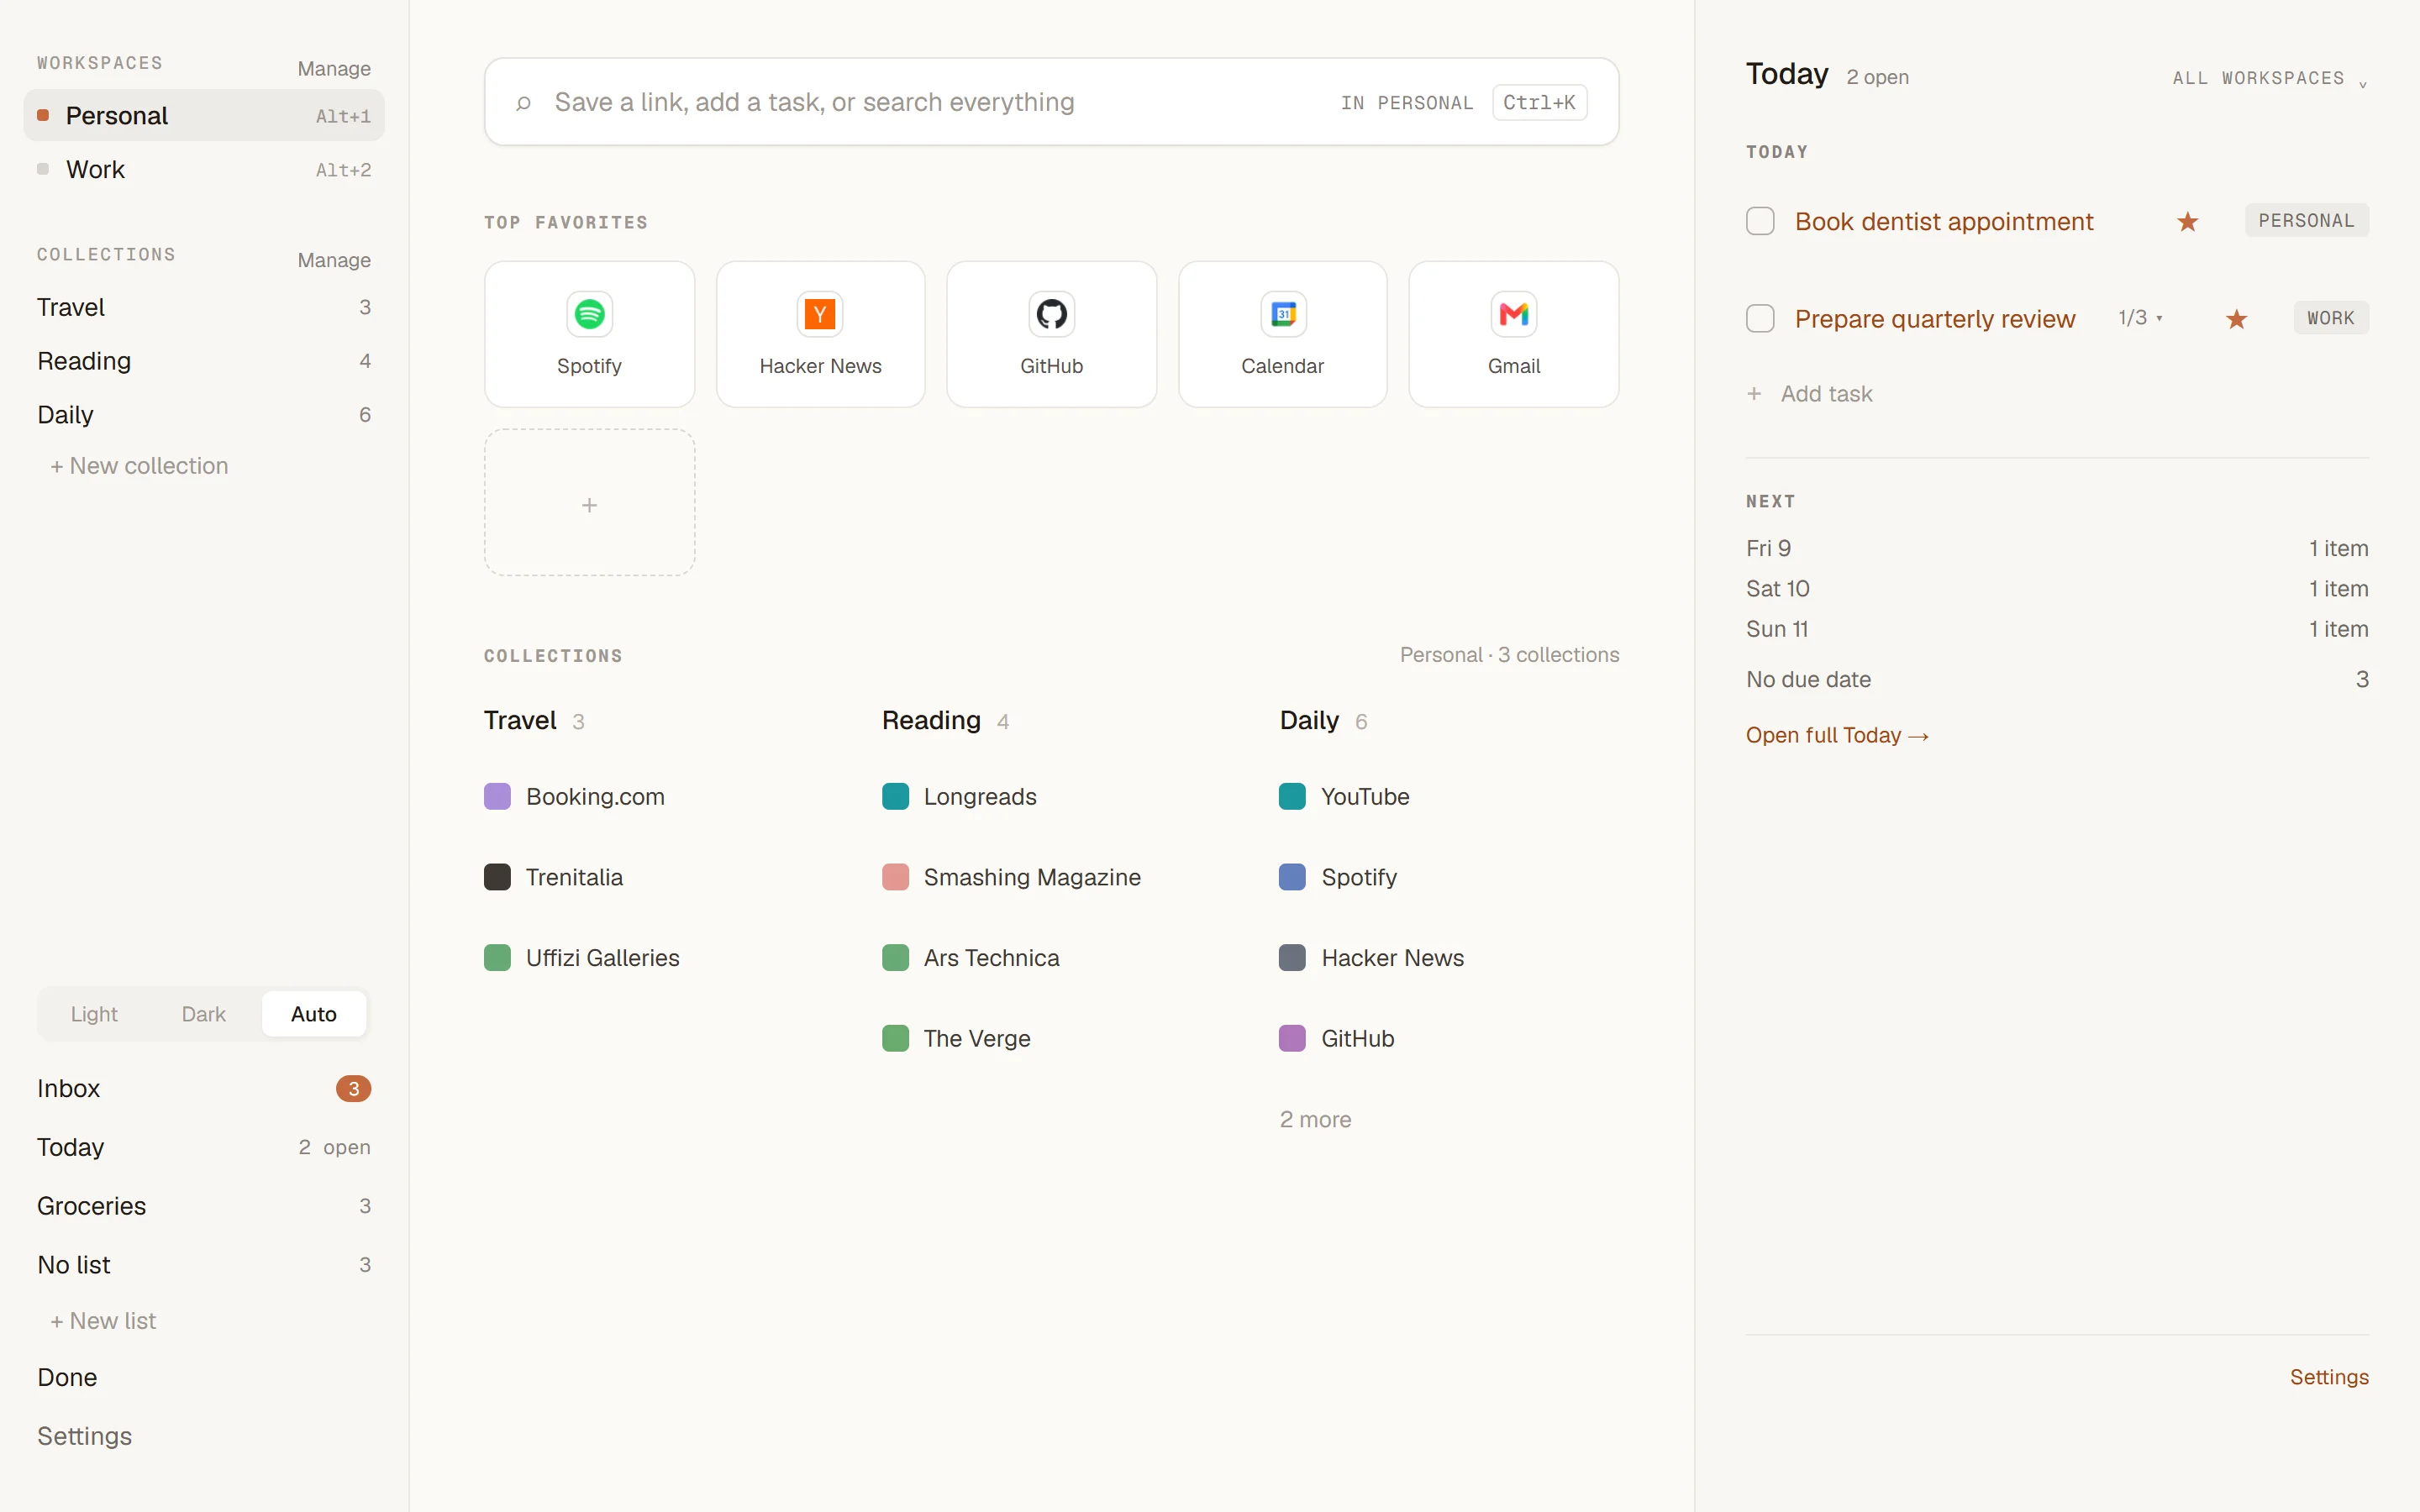Open the Calendar favorite tile

(1282, 334)
